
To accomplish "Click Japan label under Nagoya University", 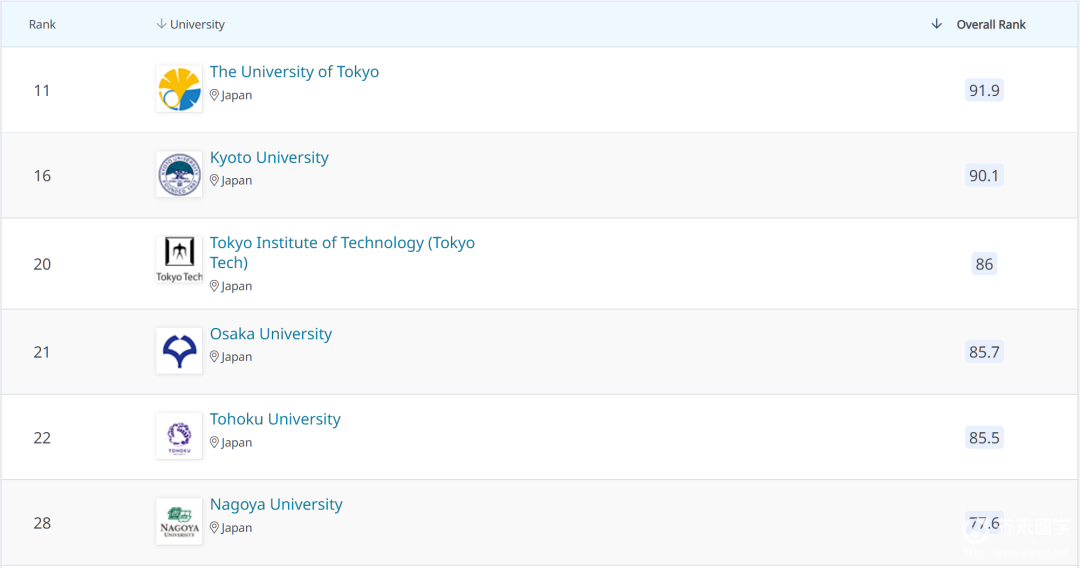I will [x=237, y=527].
